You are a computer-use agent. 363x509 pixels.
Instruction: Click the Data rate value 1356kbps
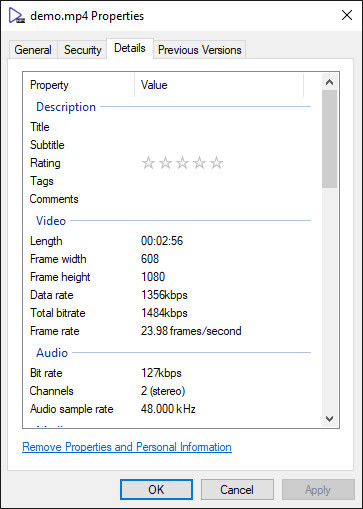164,295
